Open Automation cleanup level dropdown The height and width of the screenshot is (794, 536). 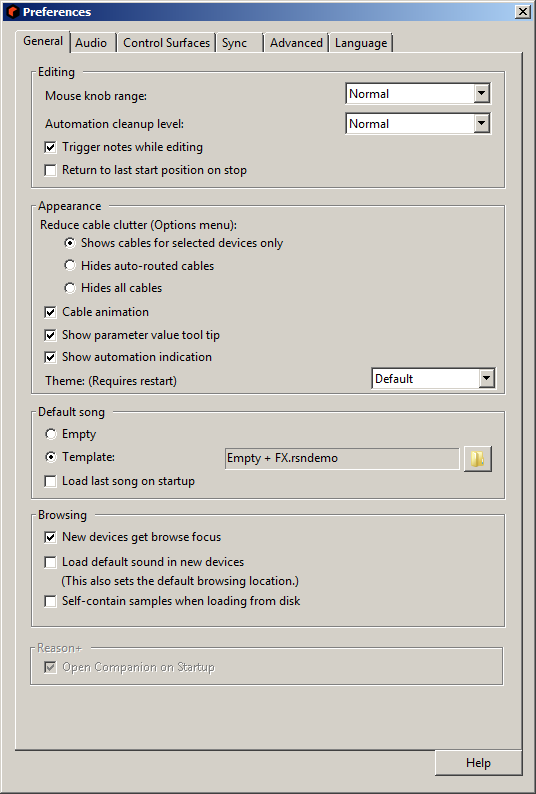tap(418, 124)
